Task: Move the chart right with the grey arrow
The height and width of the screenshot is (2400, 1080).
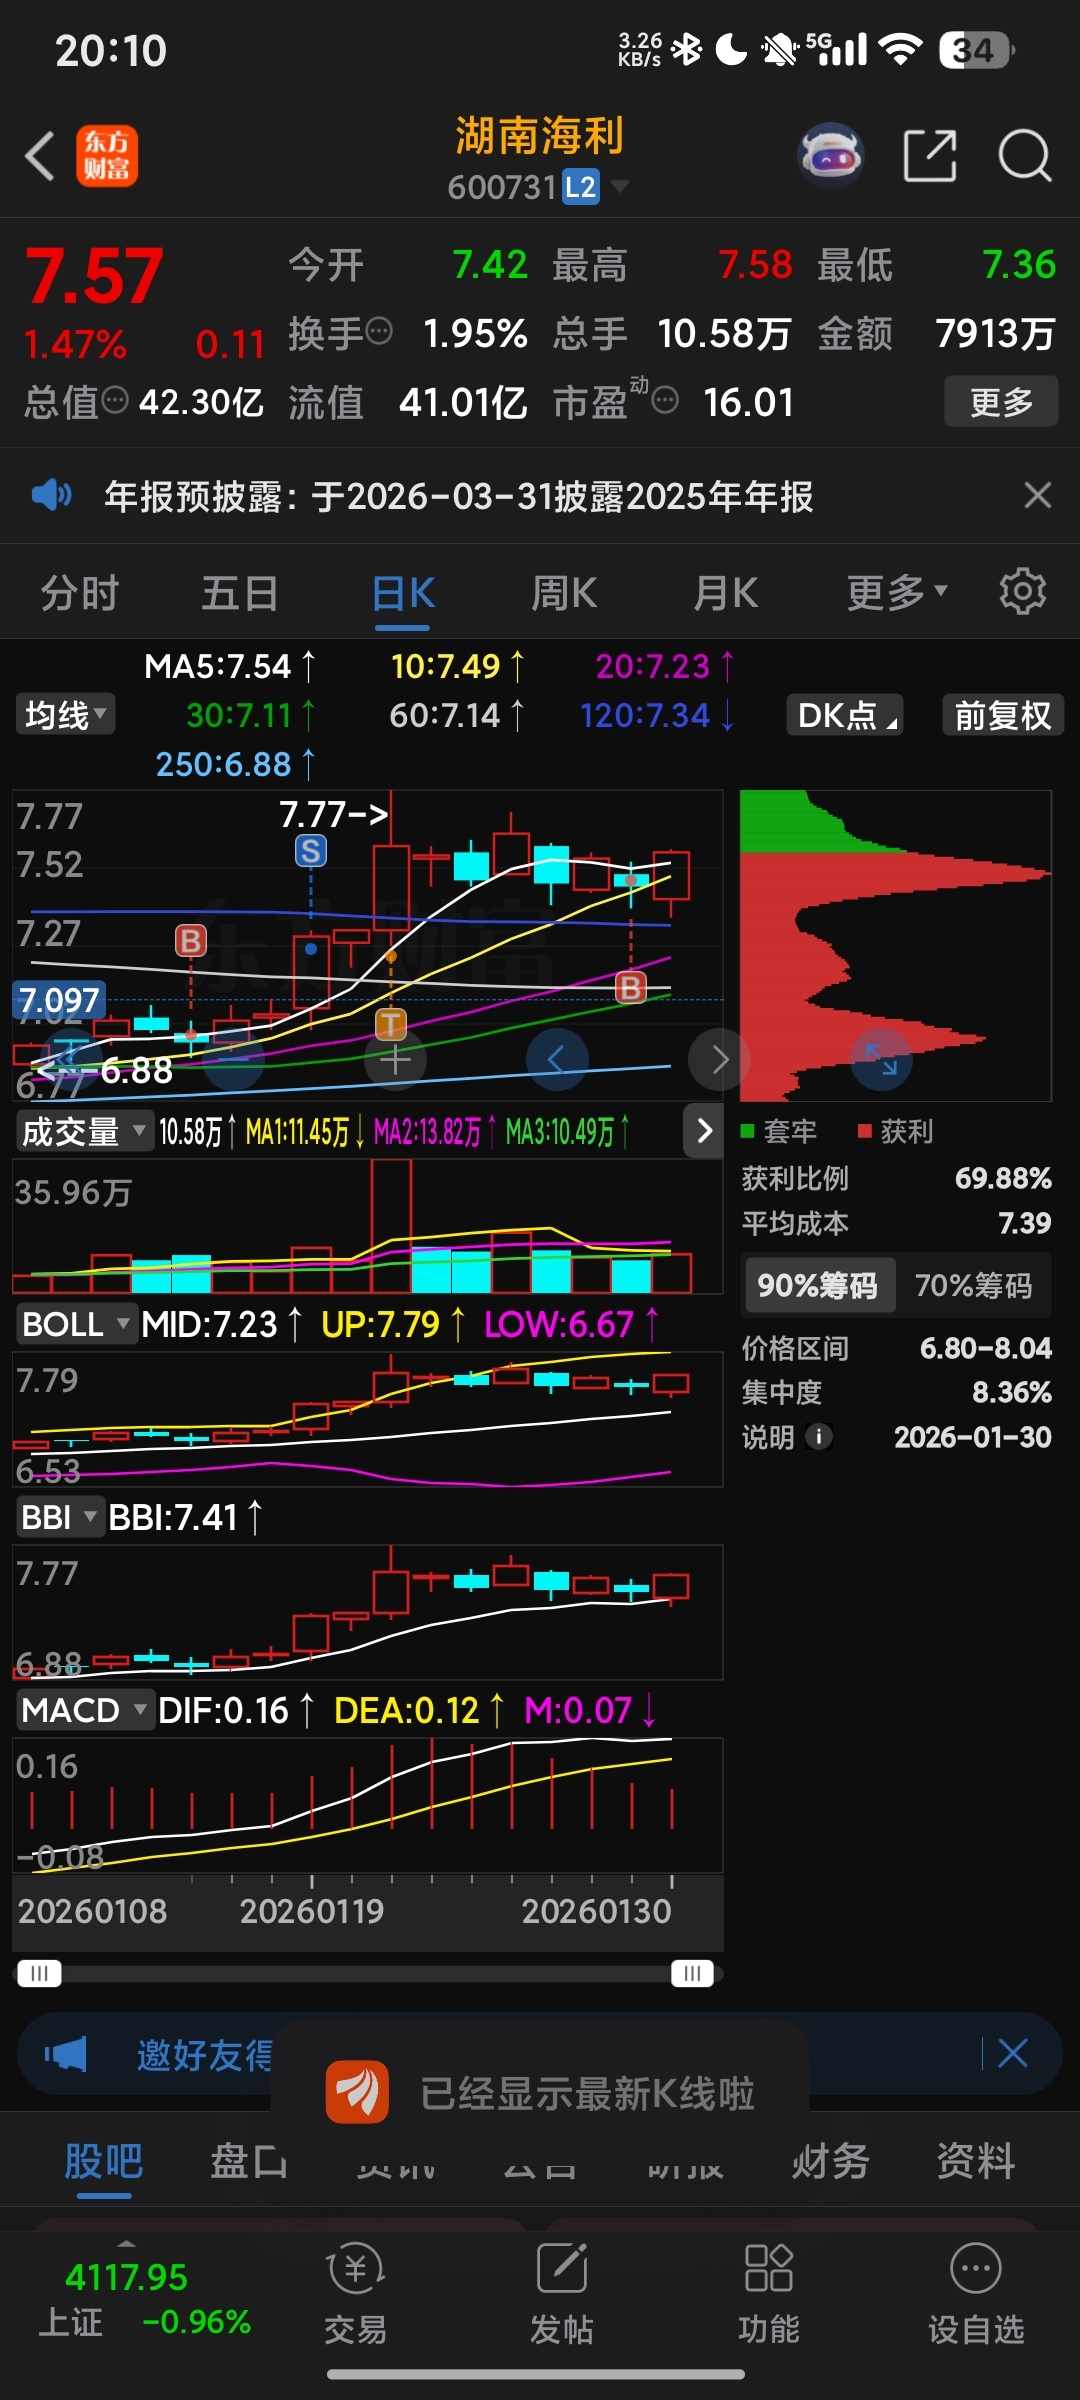Action: [719, 1060]
